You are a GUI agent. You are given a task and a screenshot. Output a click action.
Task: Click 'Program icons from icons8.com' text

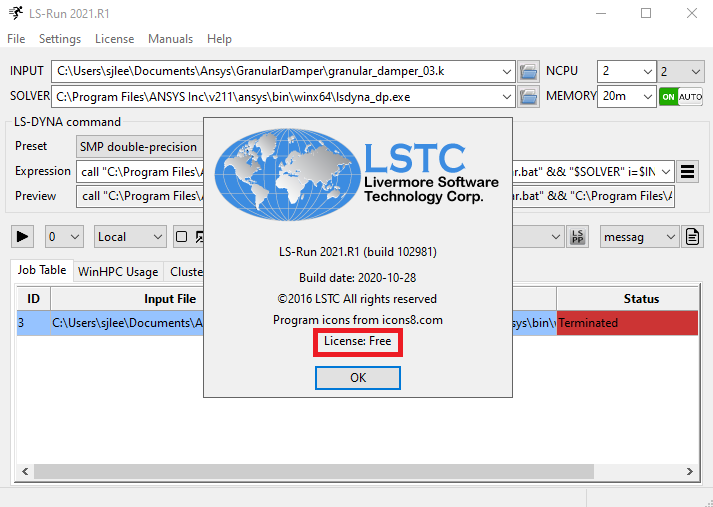[357, 320]
